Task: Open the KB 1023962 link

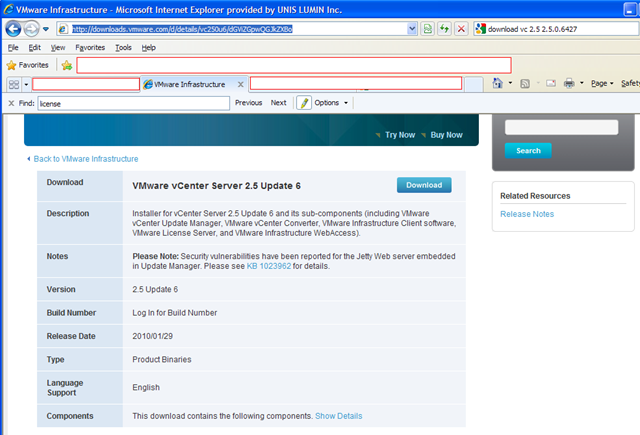Action: 269,266
